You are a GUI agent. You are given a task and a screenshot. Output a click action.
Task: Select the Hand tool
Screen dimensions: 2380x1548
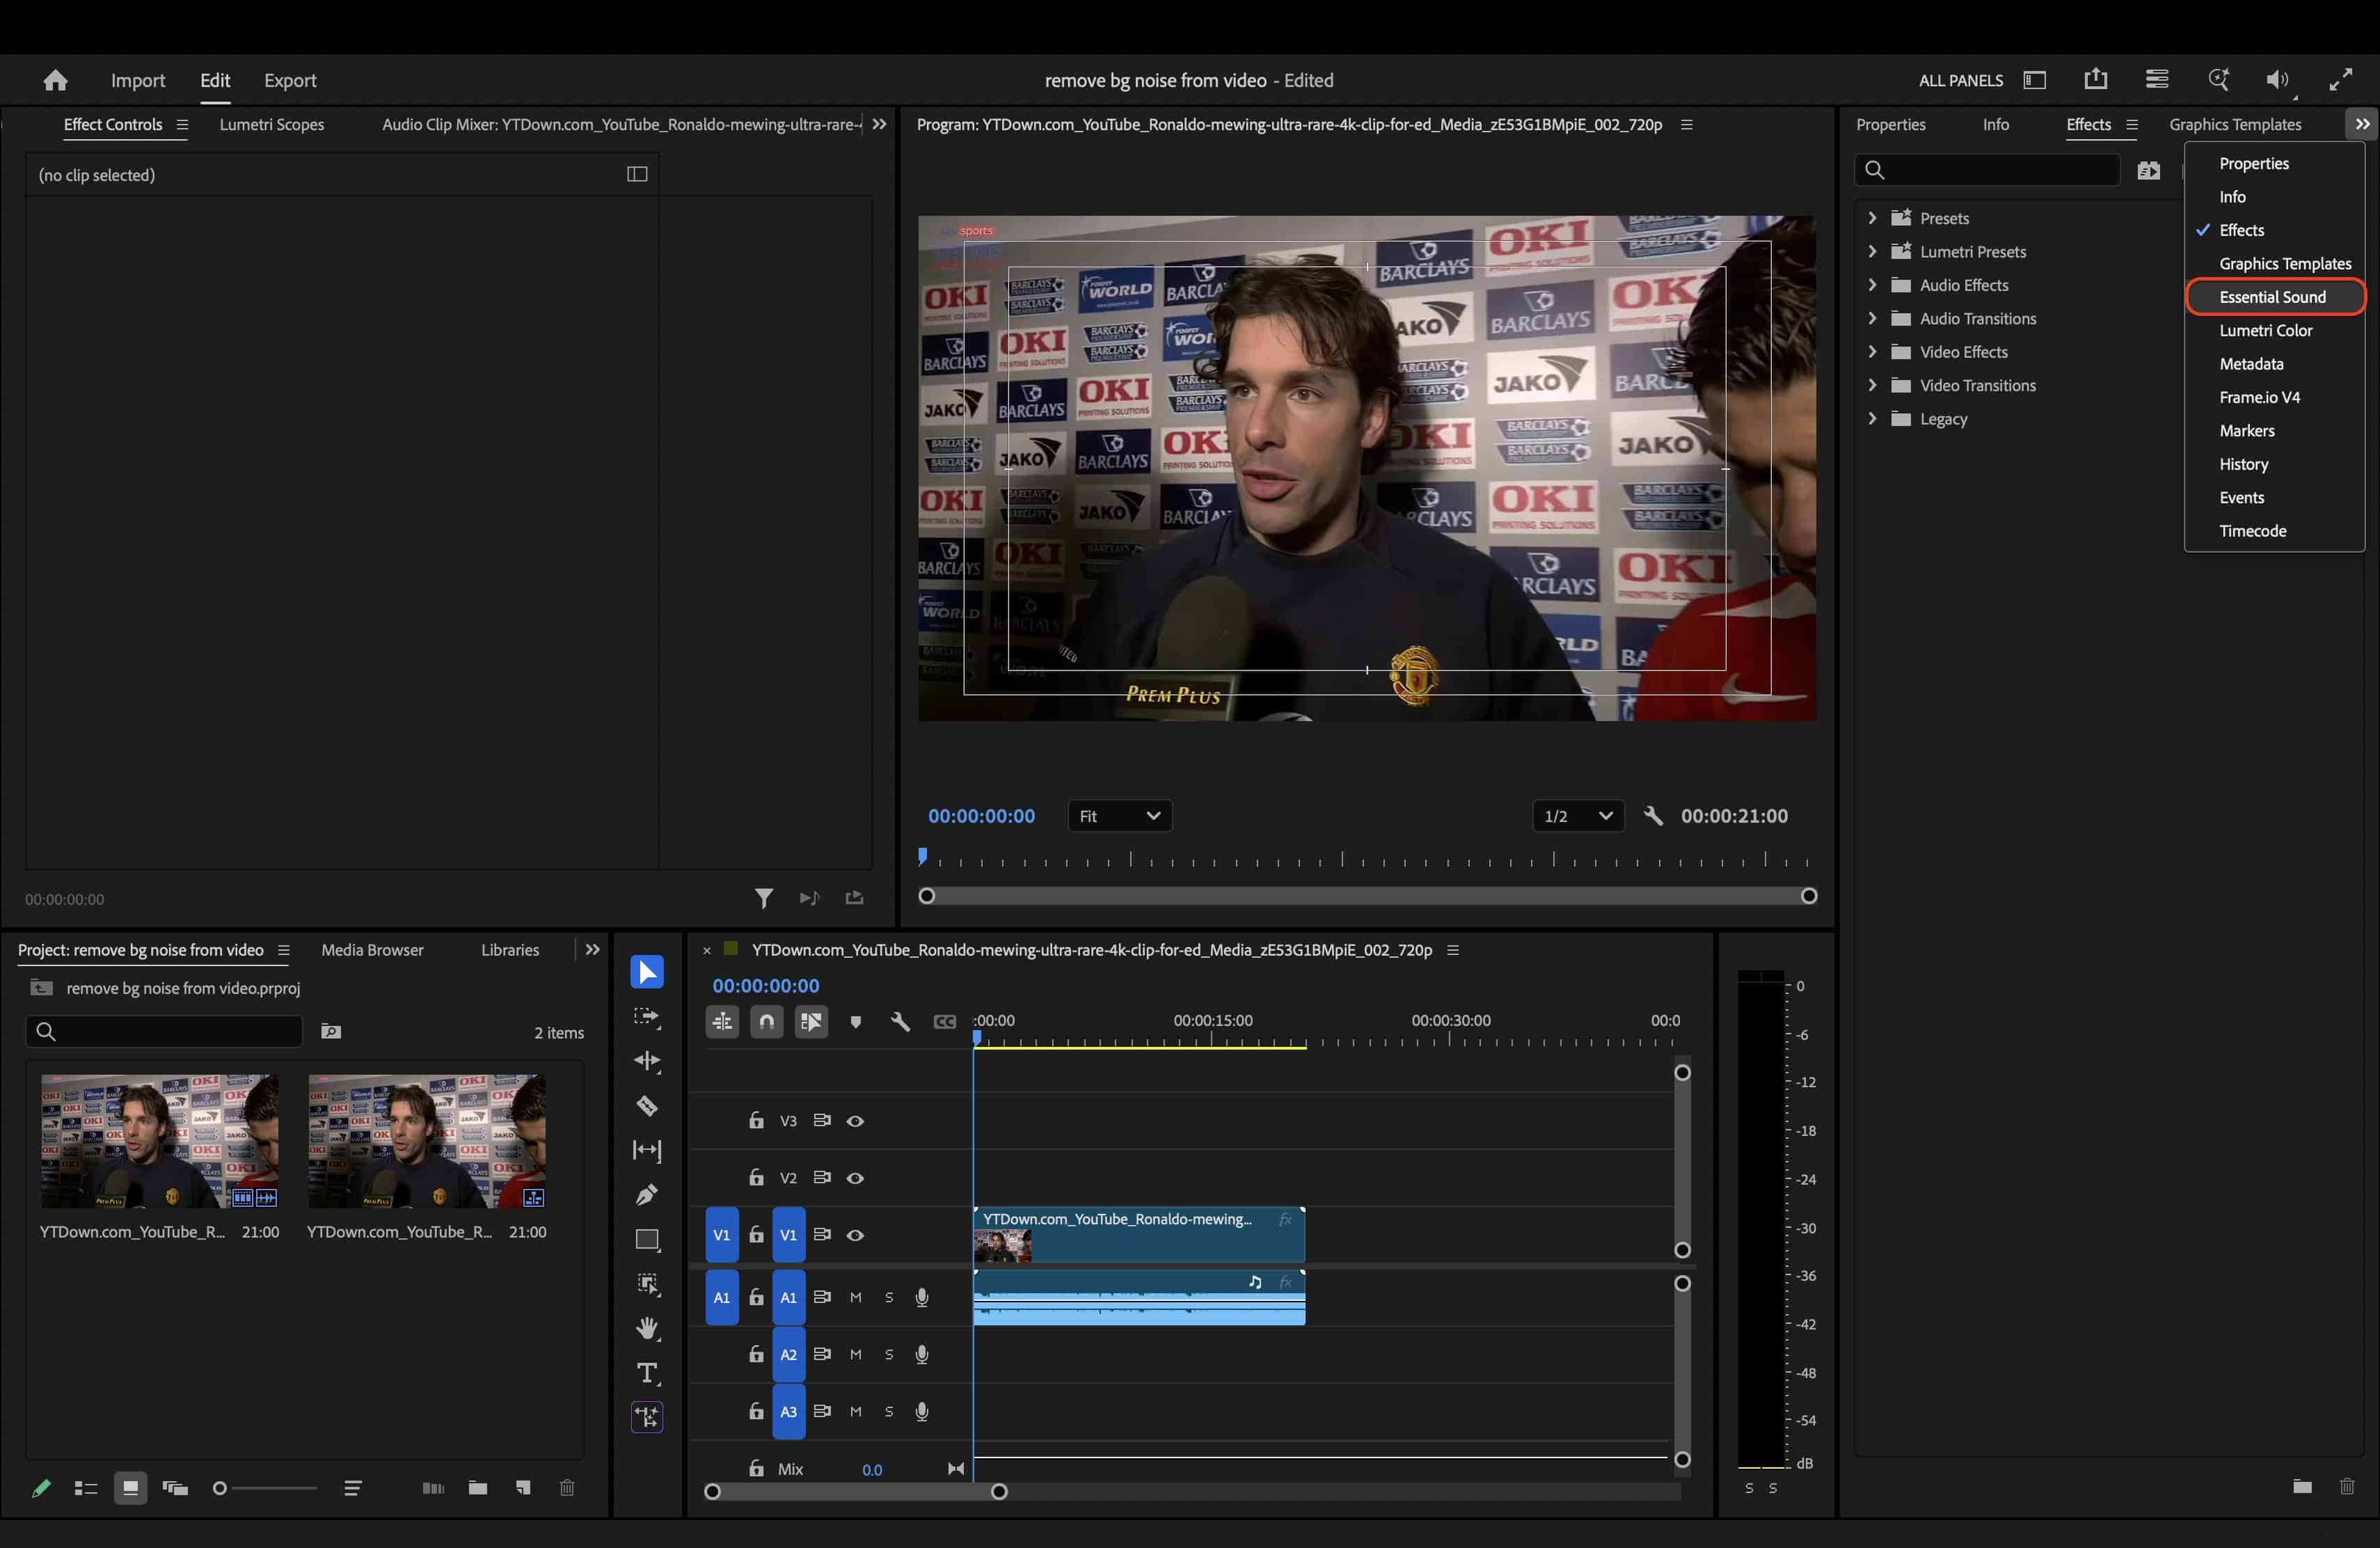[x=647, y=1328]
